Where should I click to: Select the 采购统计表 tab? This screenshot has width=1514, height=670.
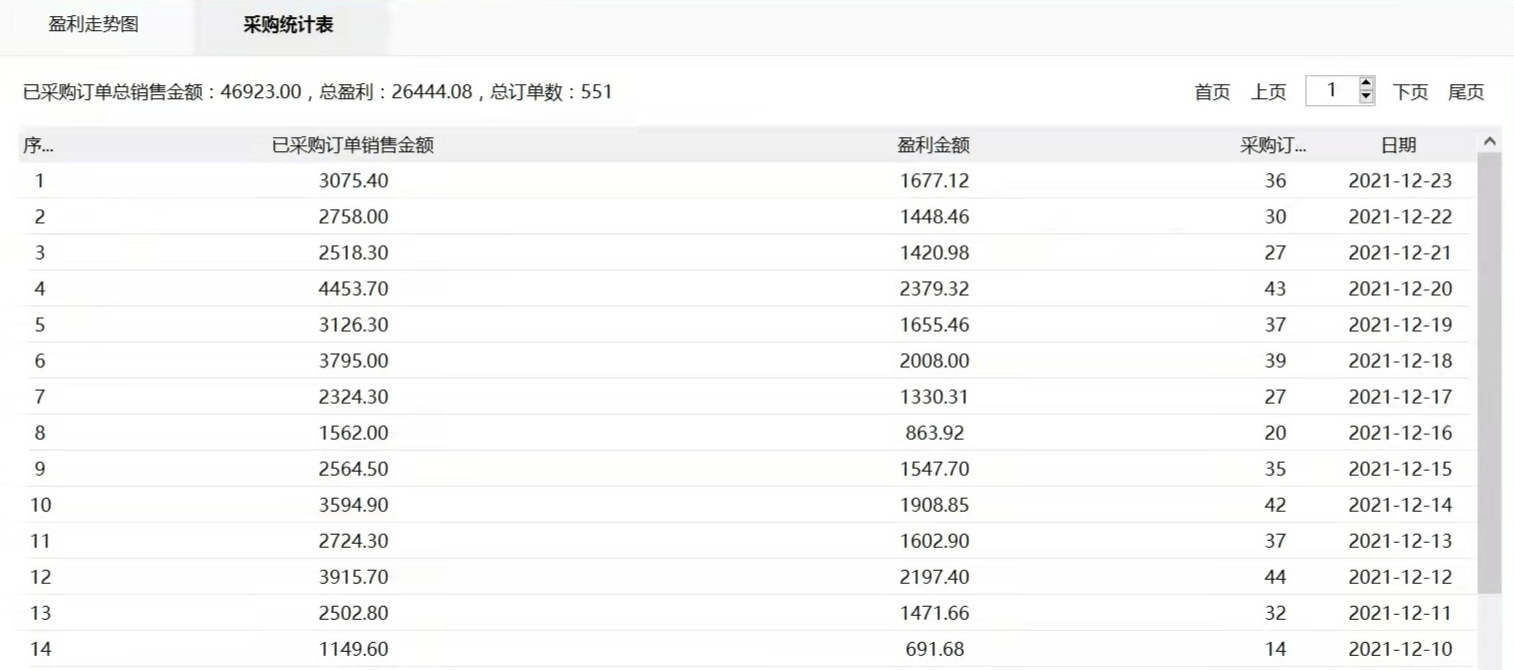coord(288,25)
